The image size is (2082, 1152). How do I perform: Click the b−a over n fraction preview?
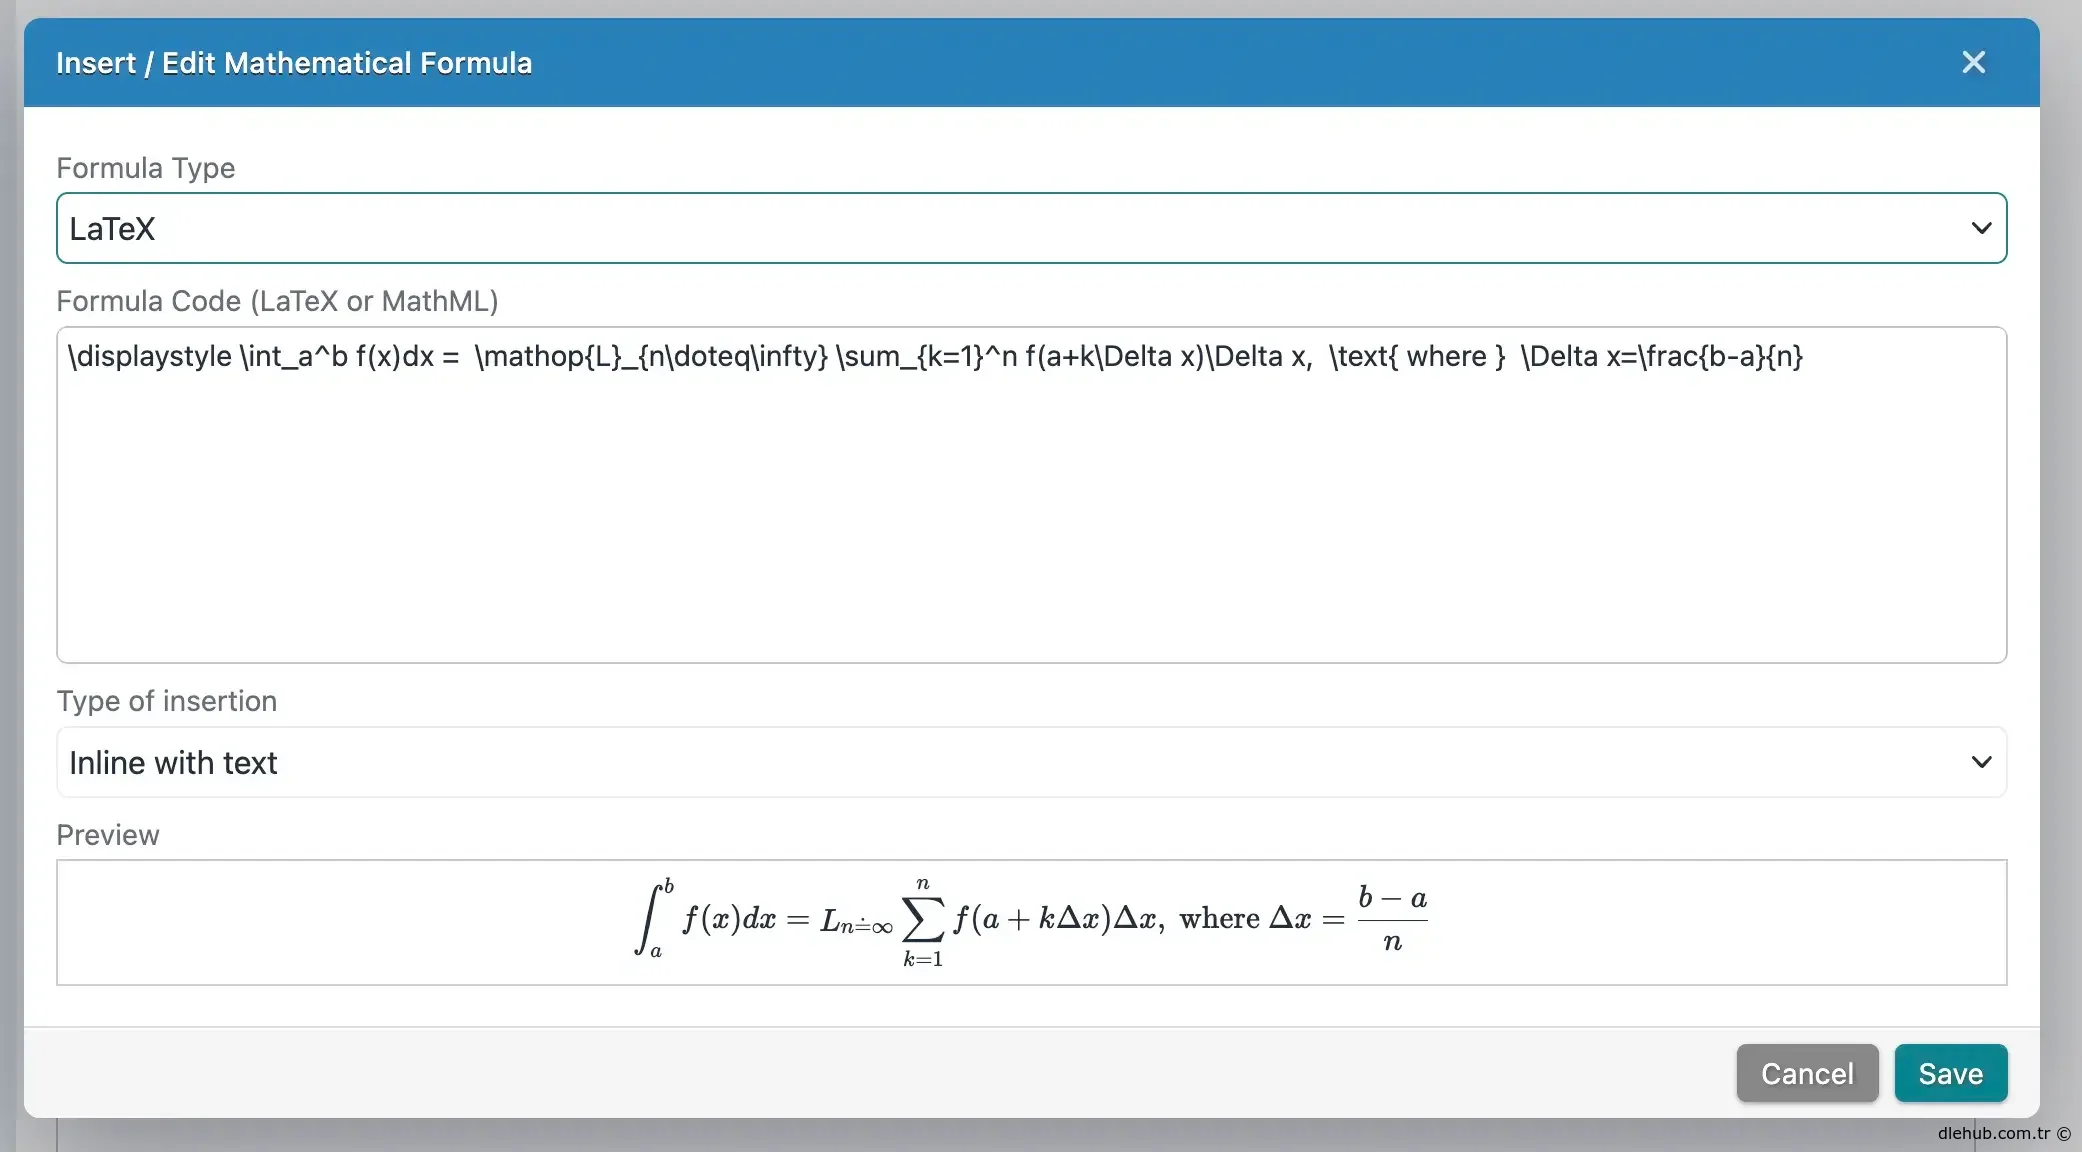pos(1392,919)
